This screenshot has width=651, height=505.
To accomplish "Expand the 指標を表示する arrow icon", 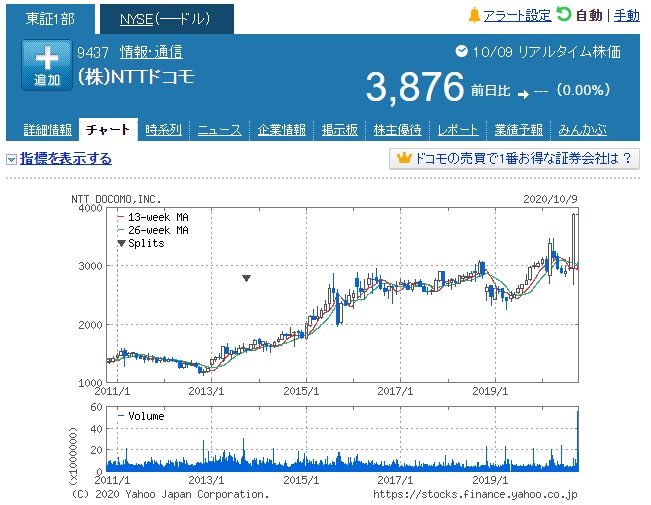I will (x=11, y=159).
